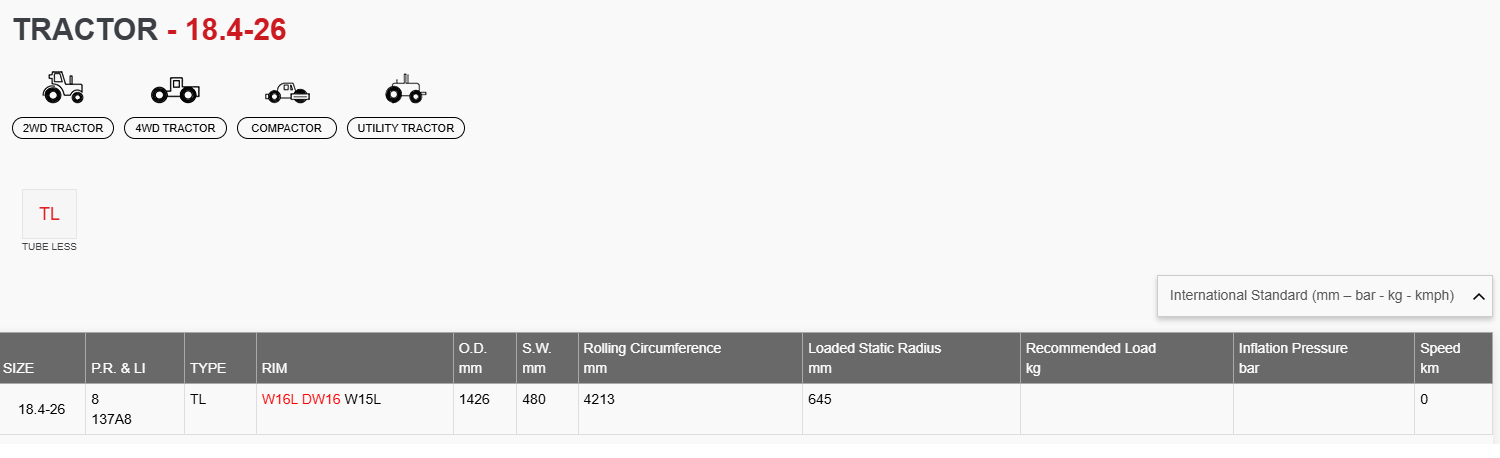Click the P.R. & LI column header
1500x458 pixels.
click(x=118, y=368)
